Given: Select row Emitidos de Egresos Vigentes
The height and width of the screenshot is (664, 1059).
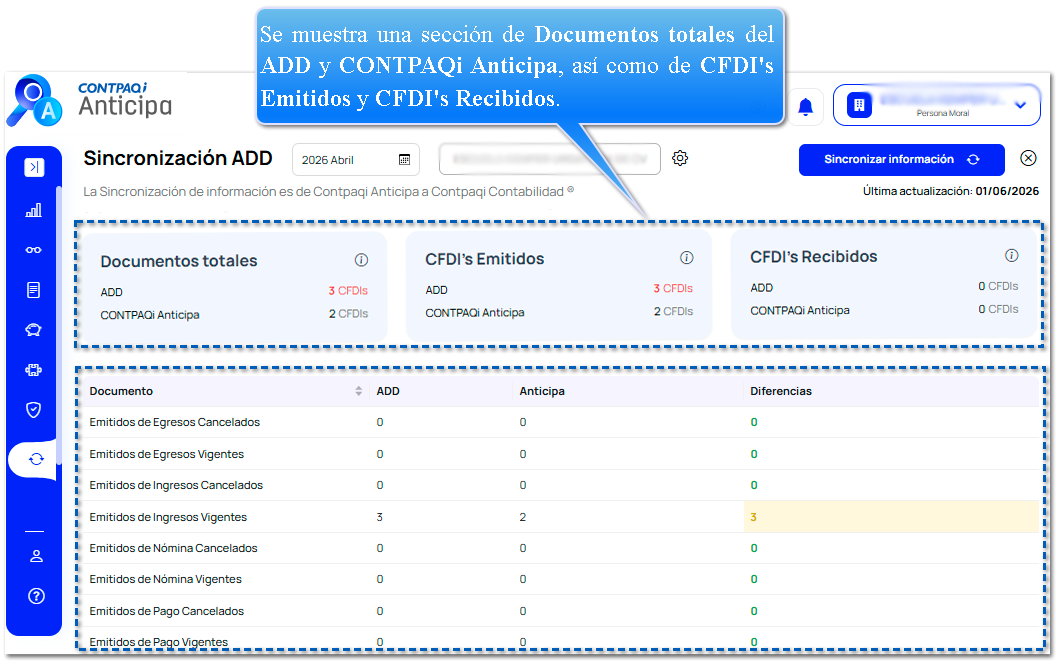Looking at the screenshot, I should tap(560, 454).
